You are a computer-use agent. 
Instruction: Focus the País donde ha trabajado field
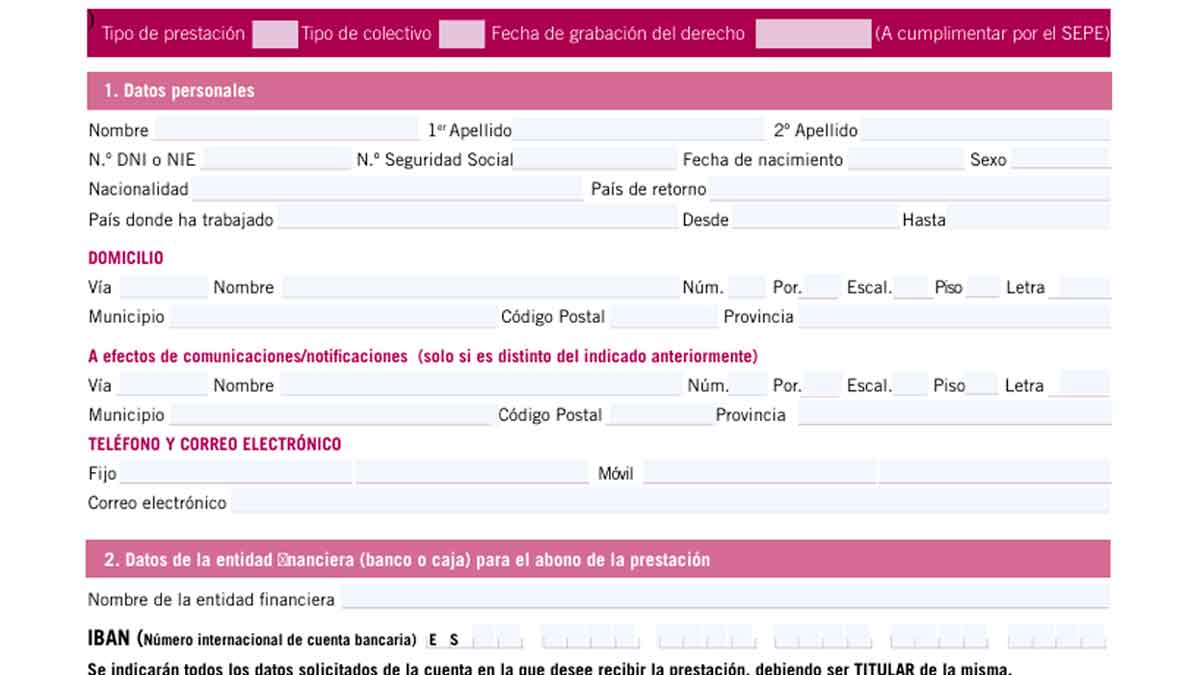[477, 219]
